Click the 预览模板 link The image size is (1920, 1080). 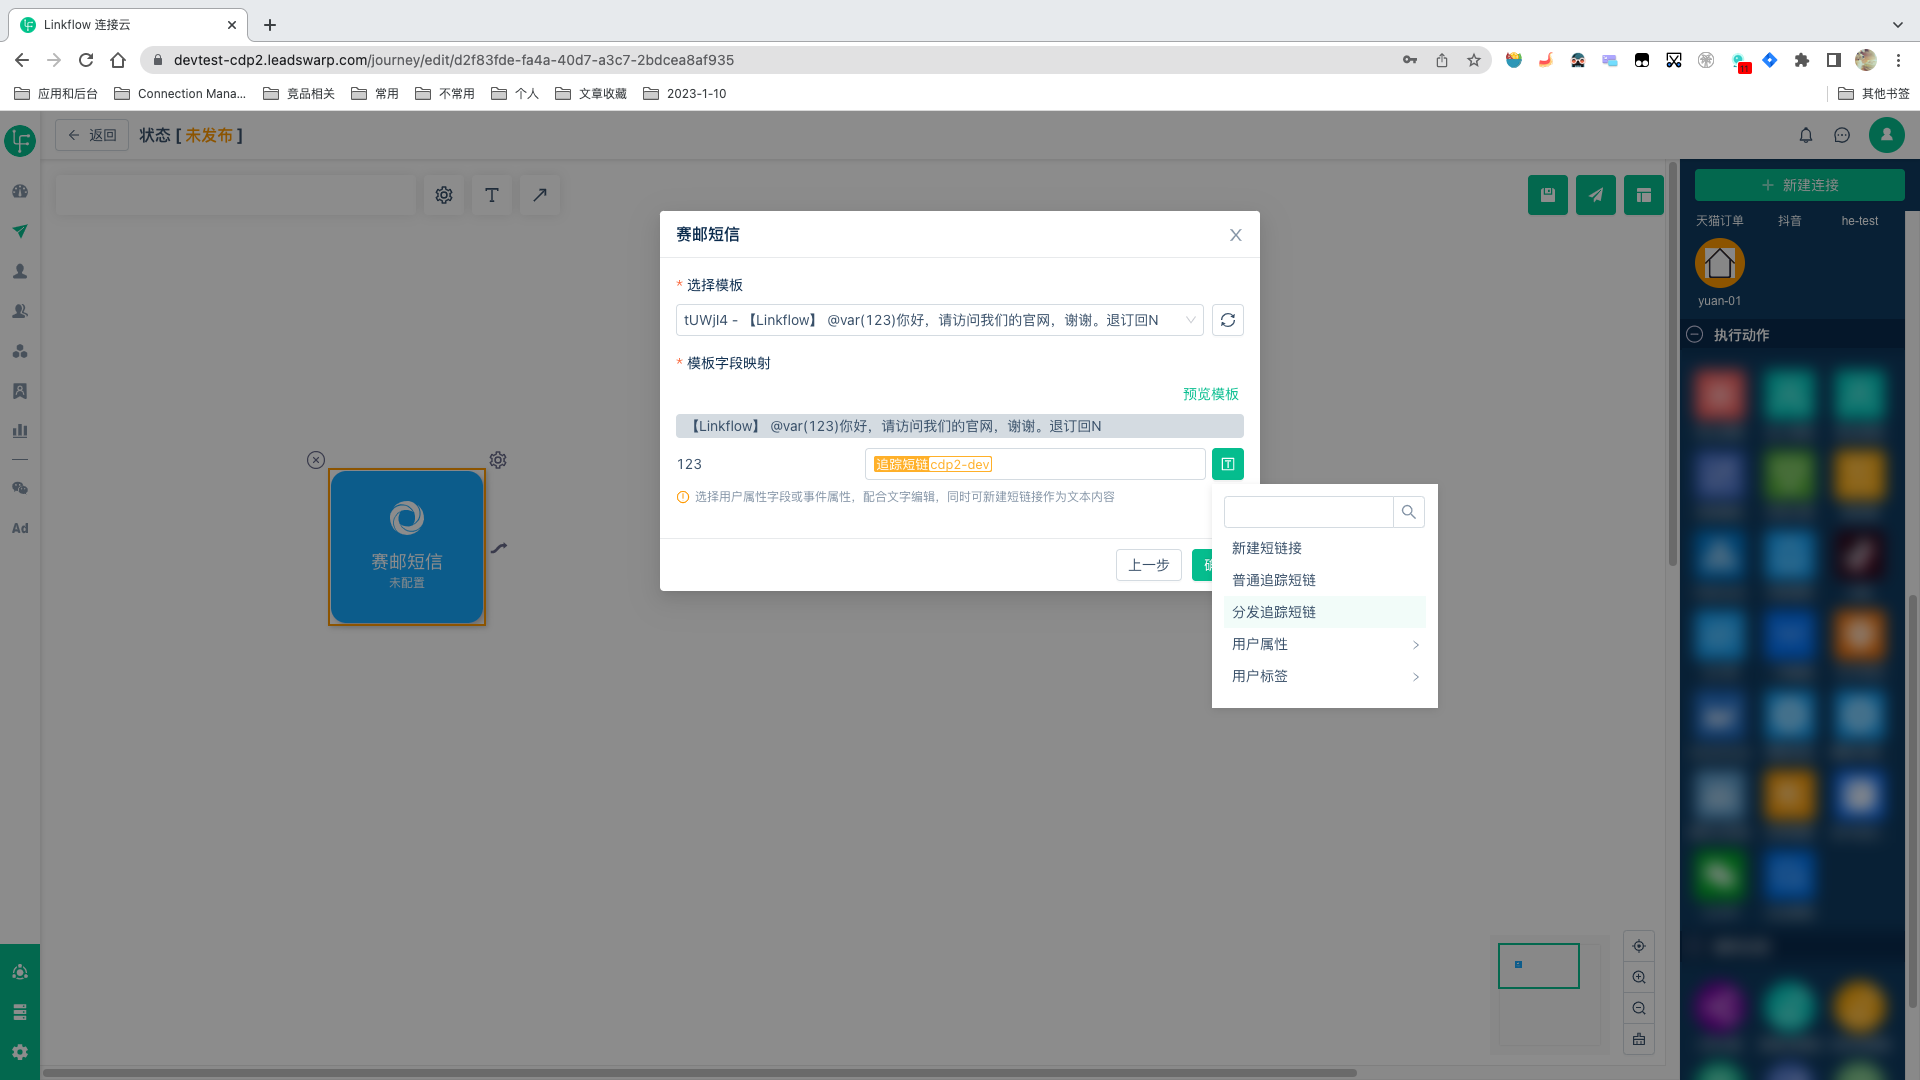click(x=1208, y=394)
